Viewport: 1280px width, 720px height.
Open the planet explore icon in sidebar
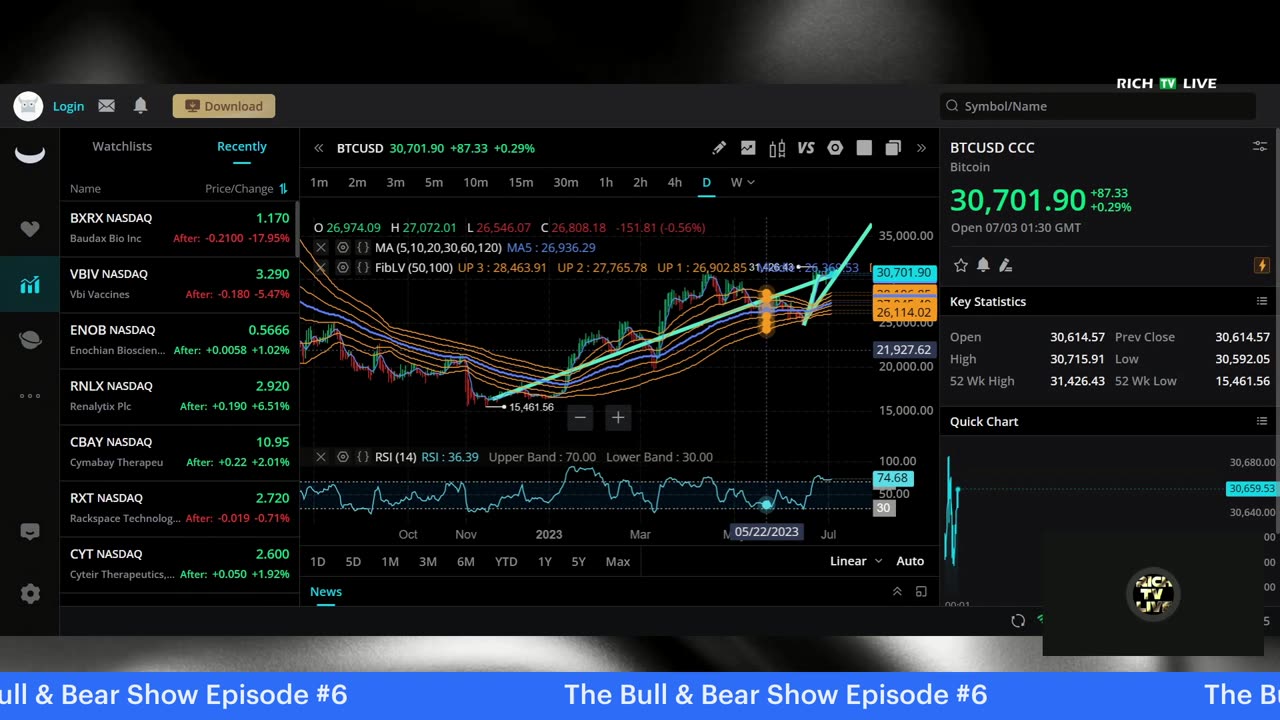30,340
